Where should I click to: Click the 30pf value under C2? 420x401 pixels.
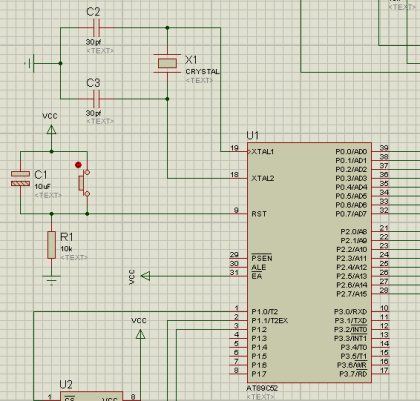[93, 42]
